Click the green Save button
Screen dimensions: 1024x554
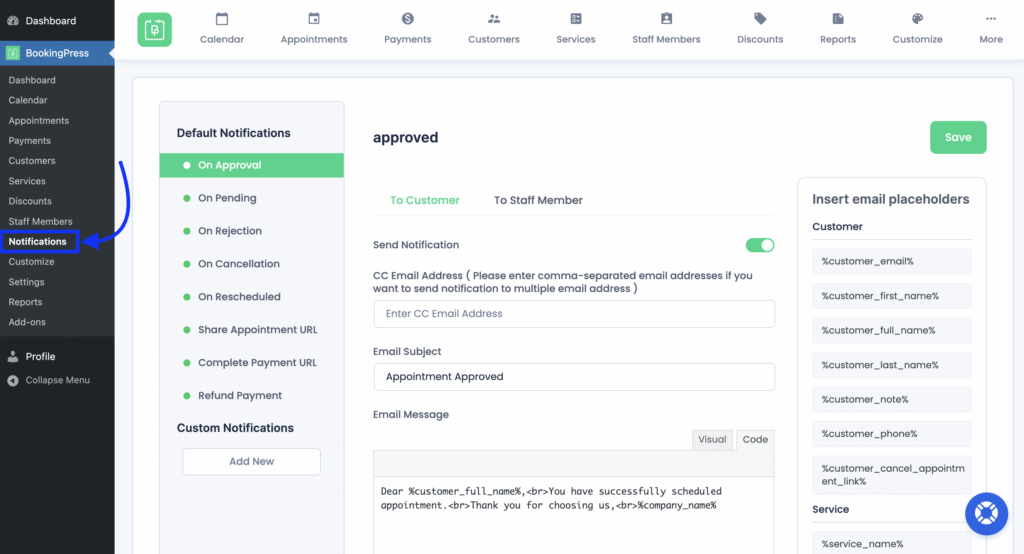pos(958,138)
